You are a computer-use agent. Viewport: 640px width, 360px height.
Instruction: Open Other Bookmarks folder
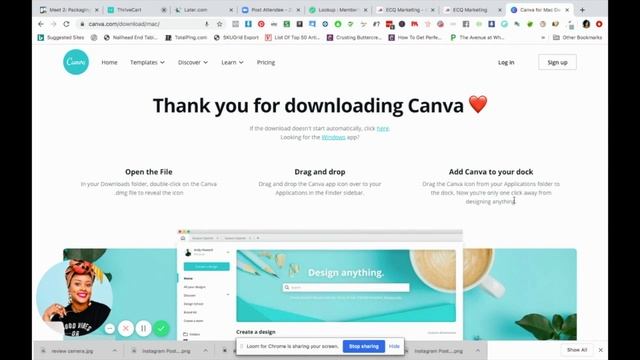[577, 38]
